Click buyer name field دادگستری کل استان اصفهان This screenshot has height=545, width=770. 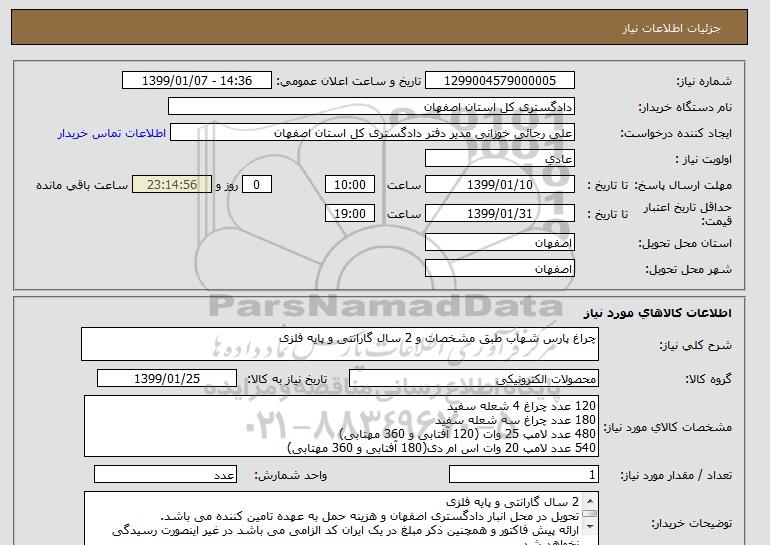(x=371, y=107)
